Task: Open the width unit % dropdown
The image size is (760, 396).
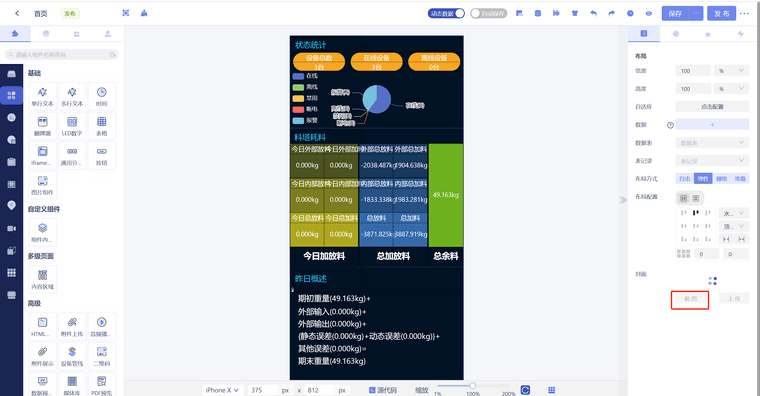Action: pyautogui.click(x=731, y=71)
